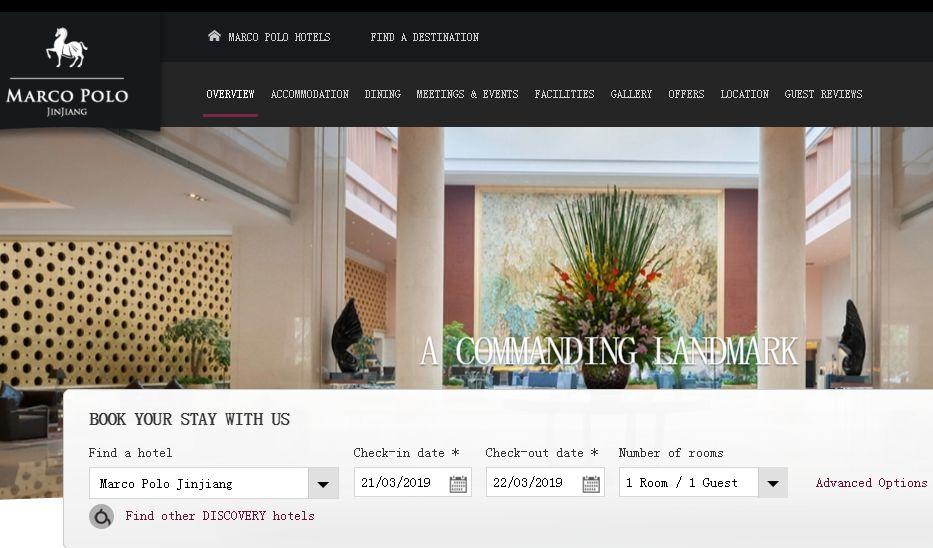Click the Find a Destination link
The image size is (933, 548).
[424, 37]
